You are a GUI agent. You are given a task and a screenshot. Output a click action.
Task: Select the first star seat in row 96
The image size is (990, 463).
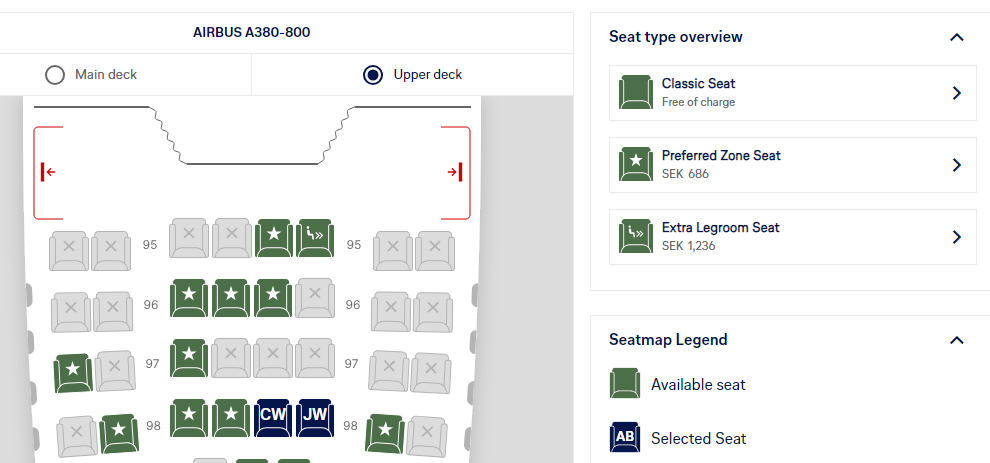point(189,297)
